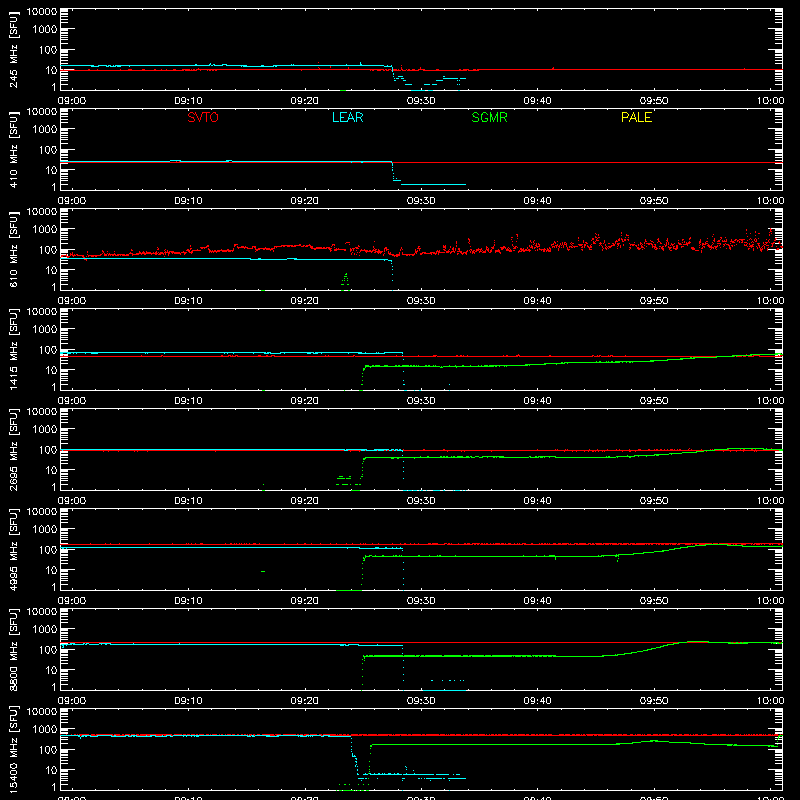Select the 1000 tick of the 15400 MHz plot
The width and height of the screenshot is (800, 800).
45,730
